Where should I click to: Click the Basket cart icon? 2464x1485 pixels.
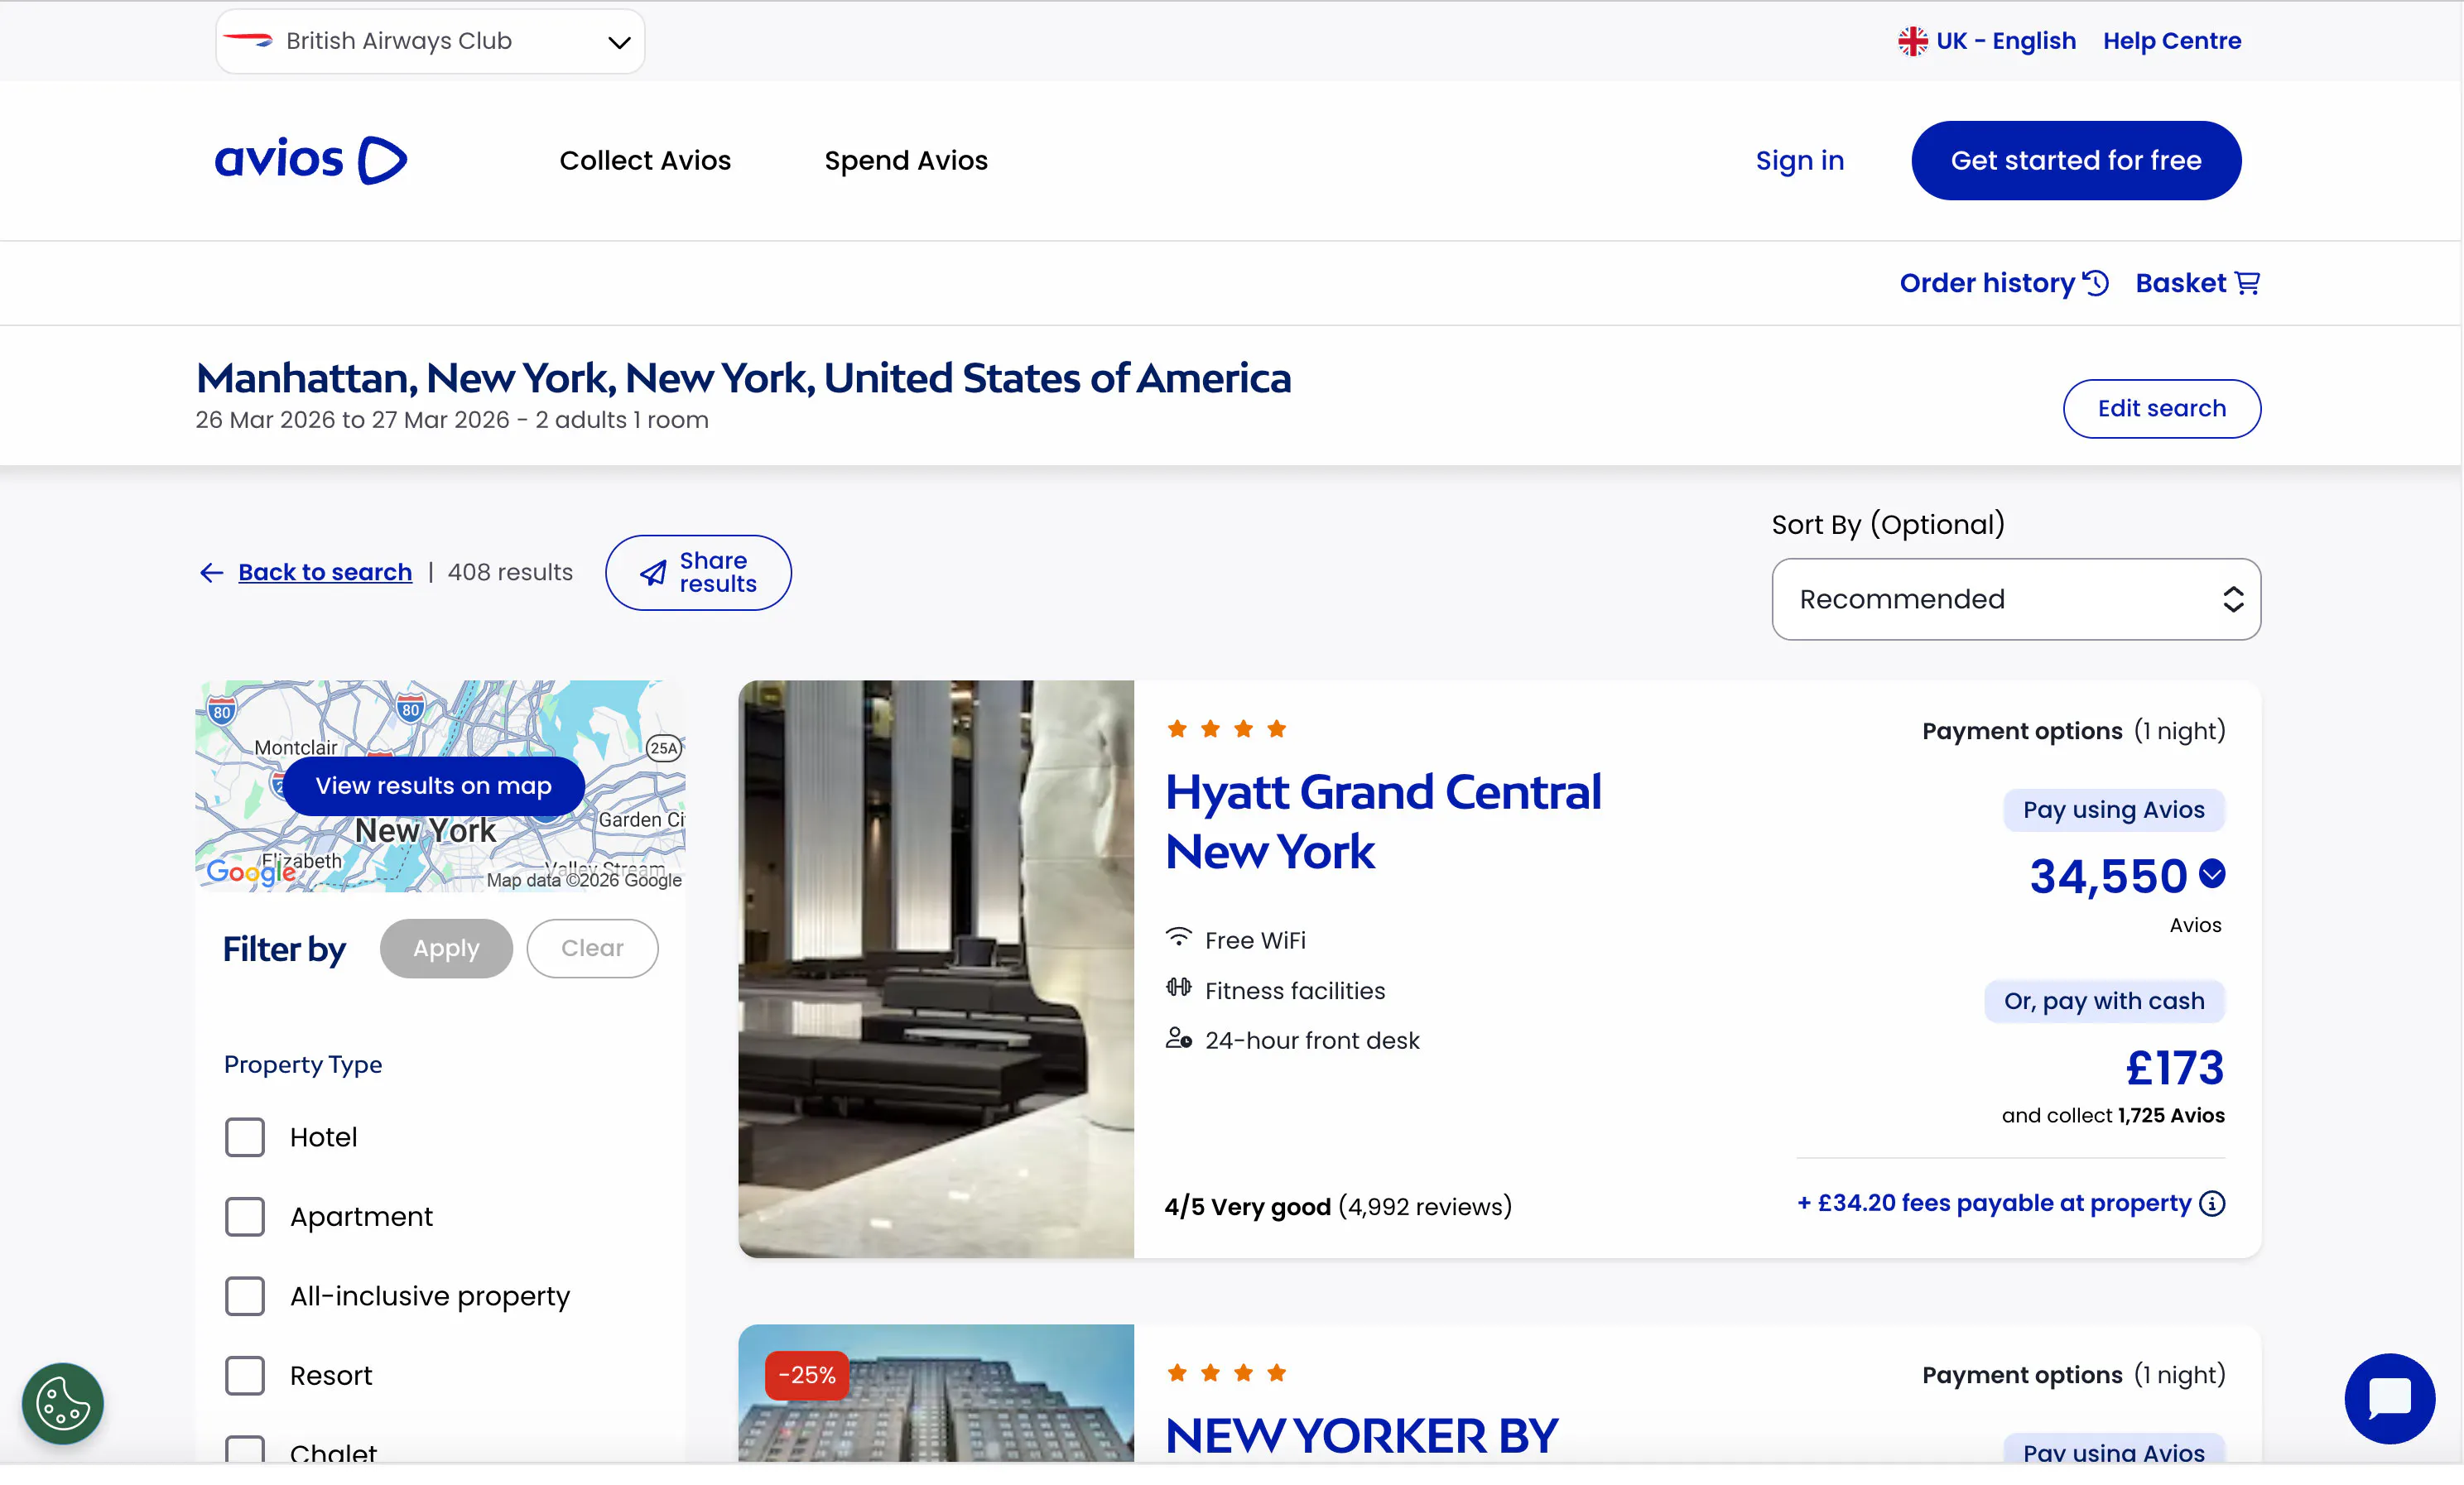(2247, 283)
